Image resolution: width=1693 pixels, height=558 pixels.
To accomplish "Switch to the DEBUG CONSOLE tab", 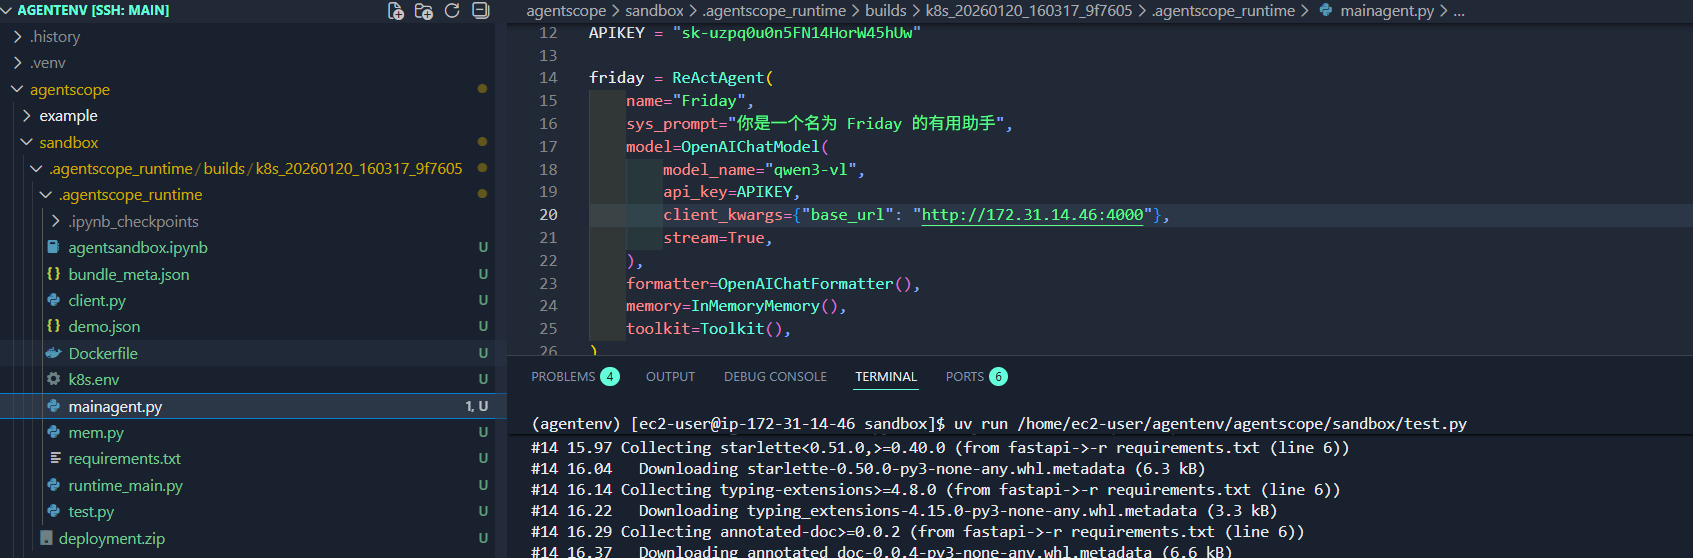I will (x=775, y=377).
